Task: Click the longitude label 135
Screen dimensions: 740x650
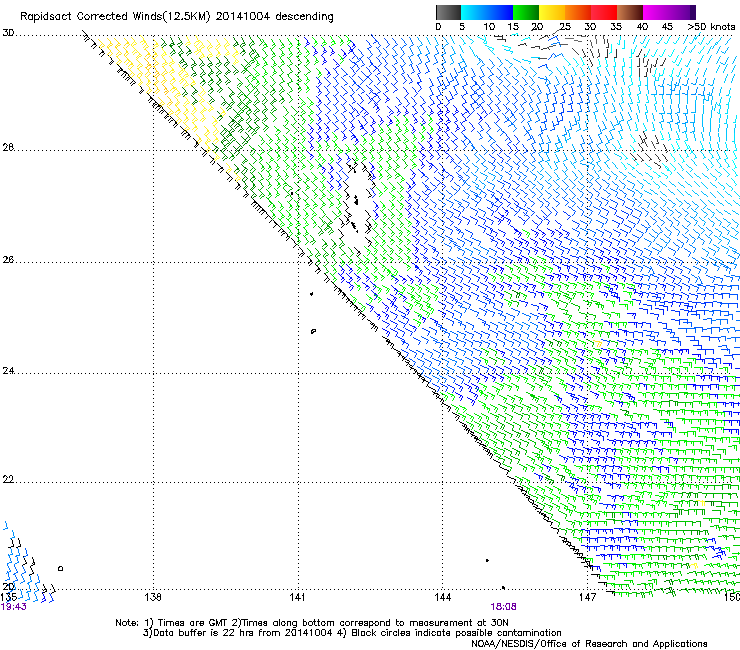Action: tap(9, 597)
